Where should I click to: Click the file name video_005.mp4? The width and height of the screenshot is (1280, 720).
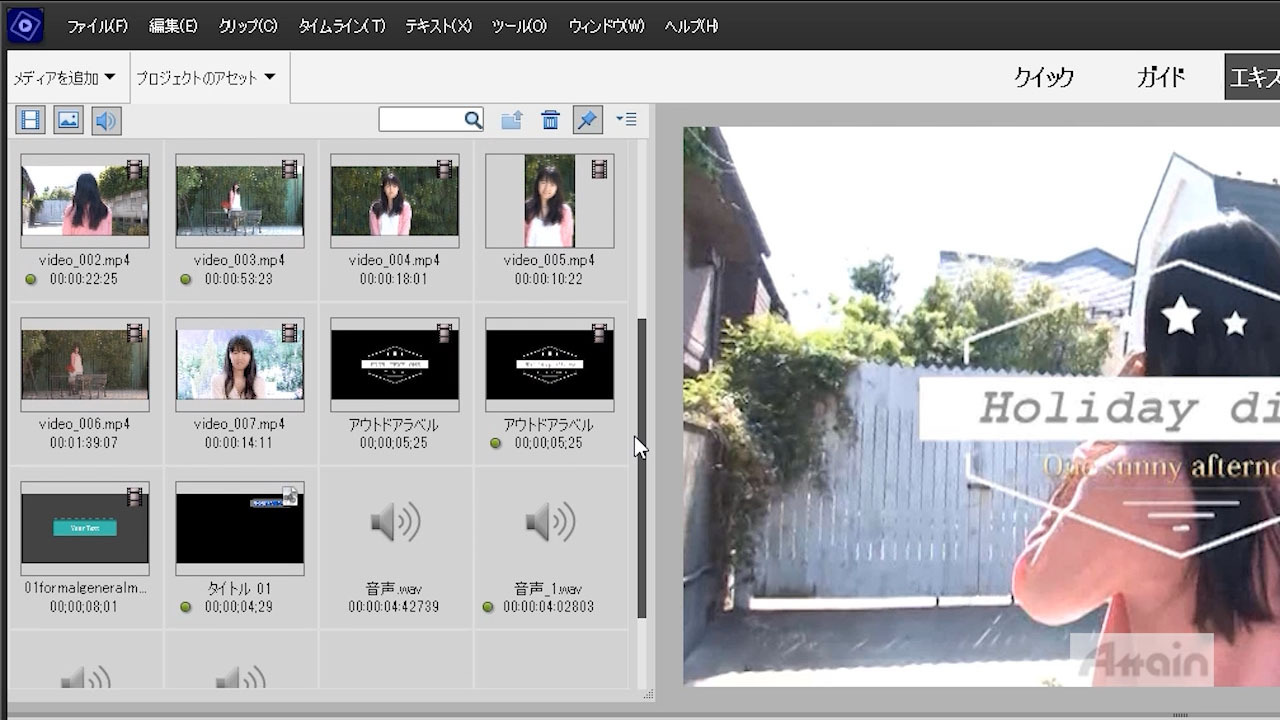tap(550, 260)
